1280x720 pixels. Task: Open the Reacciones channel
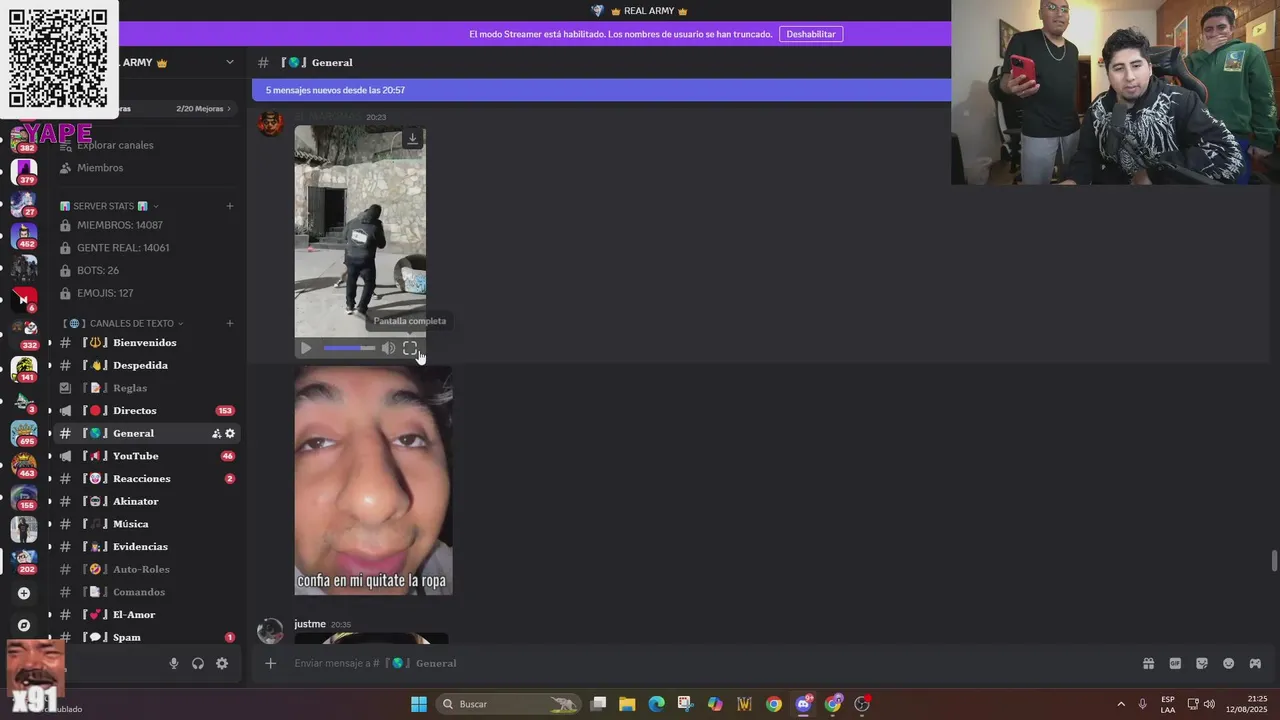click(146, 479)
